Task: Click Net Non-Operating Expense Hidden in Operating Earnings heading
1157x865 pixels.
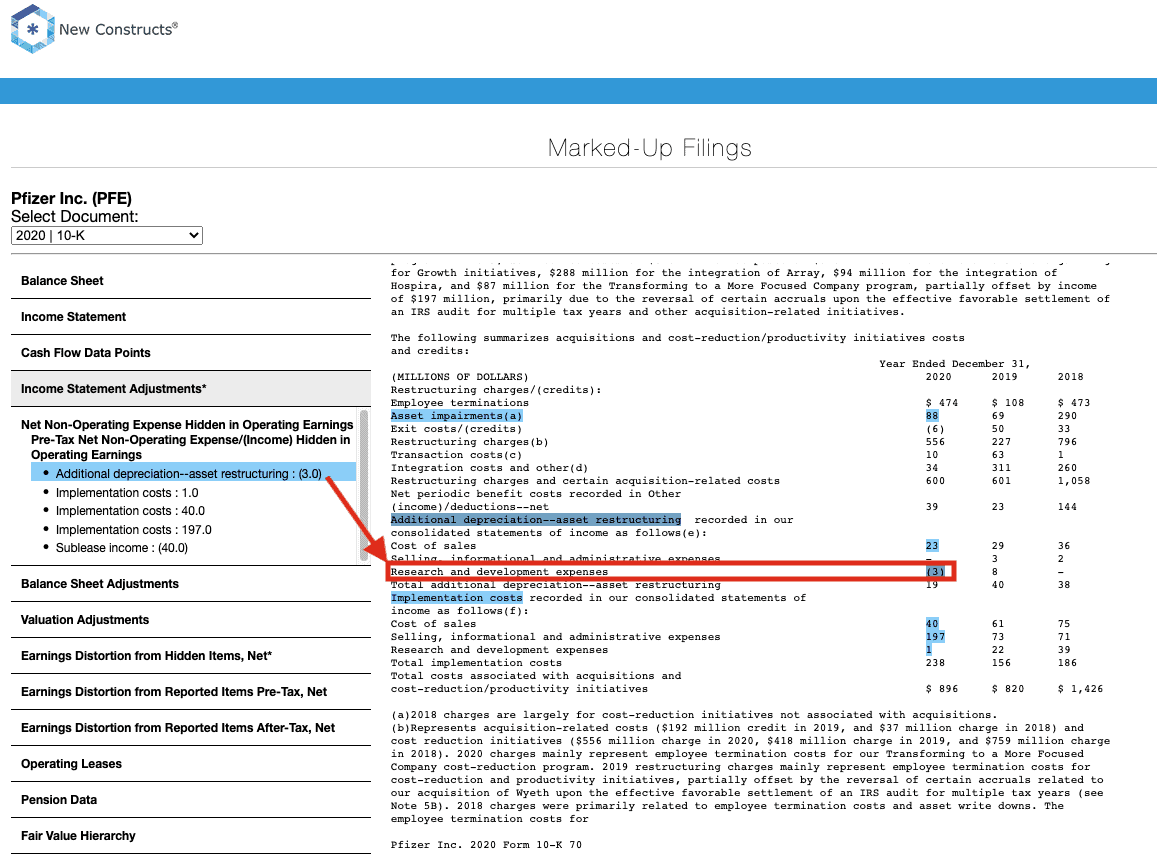Action: [187, 425]
